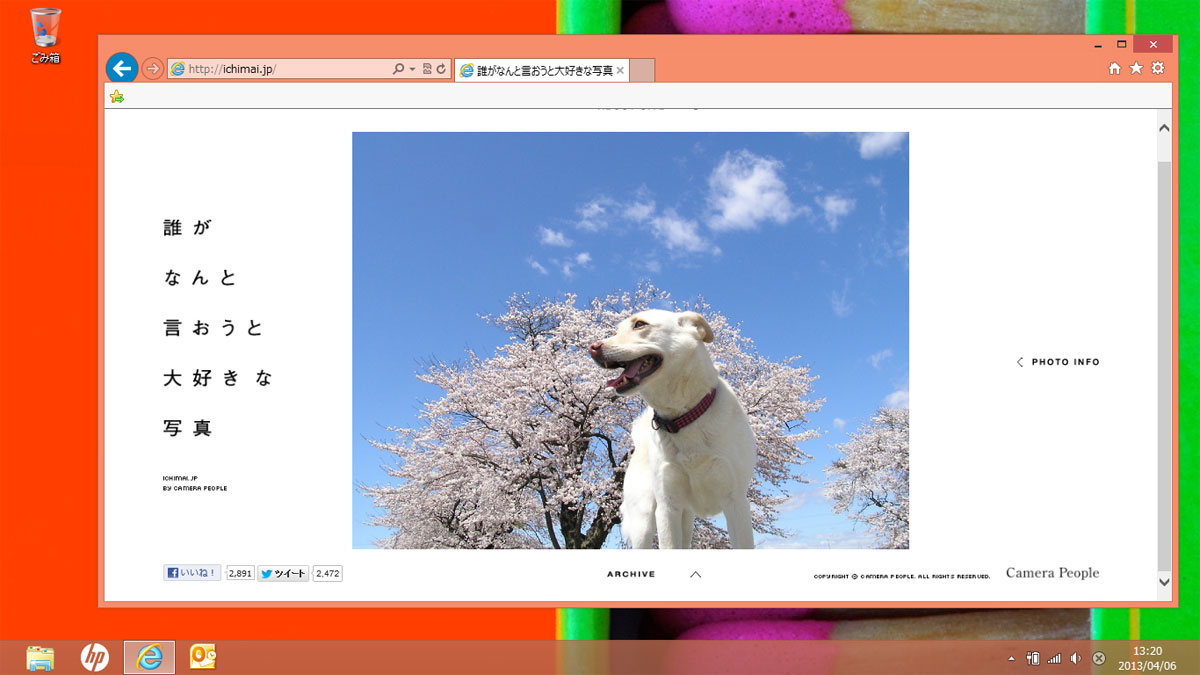Refresh the page with the reload icon
This screenshot has height=675, width=1200.
tap(441, 69)
